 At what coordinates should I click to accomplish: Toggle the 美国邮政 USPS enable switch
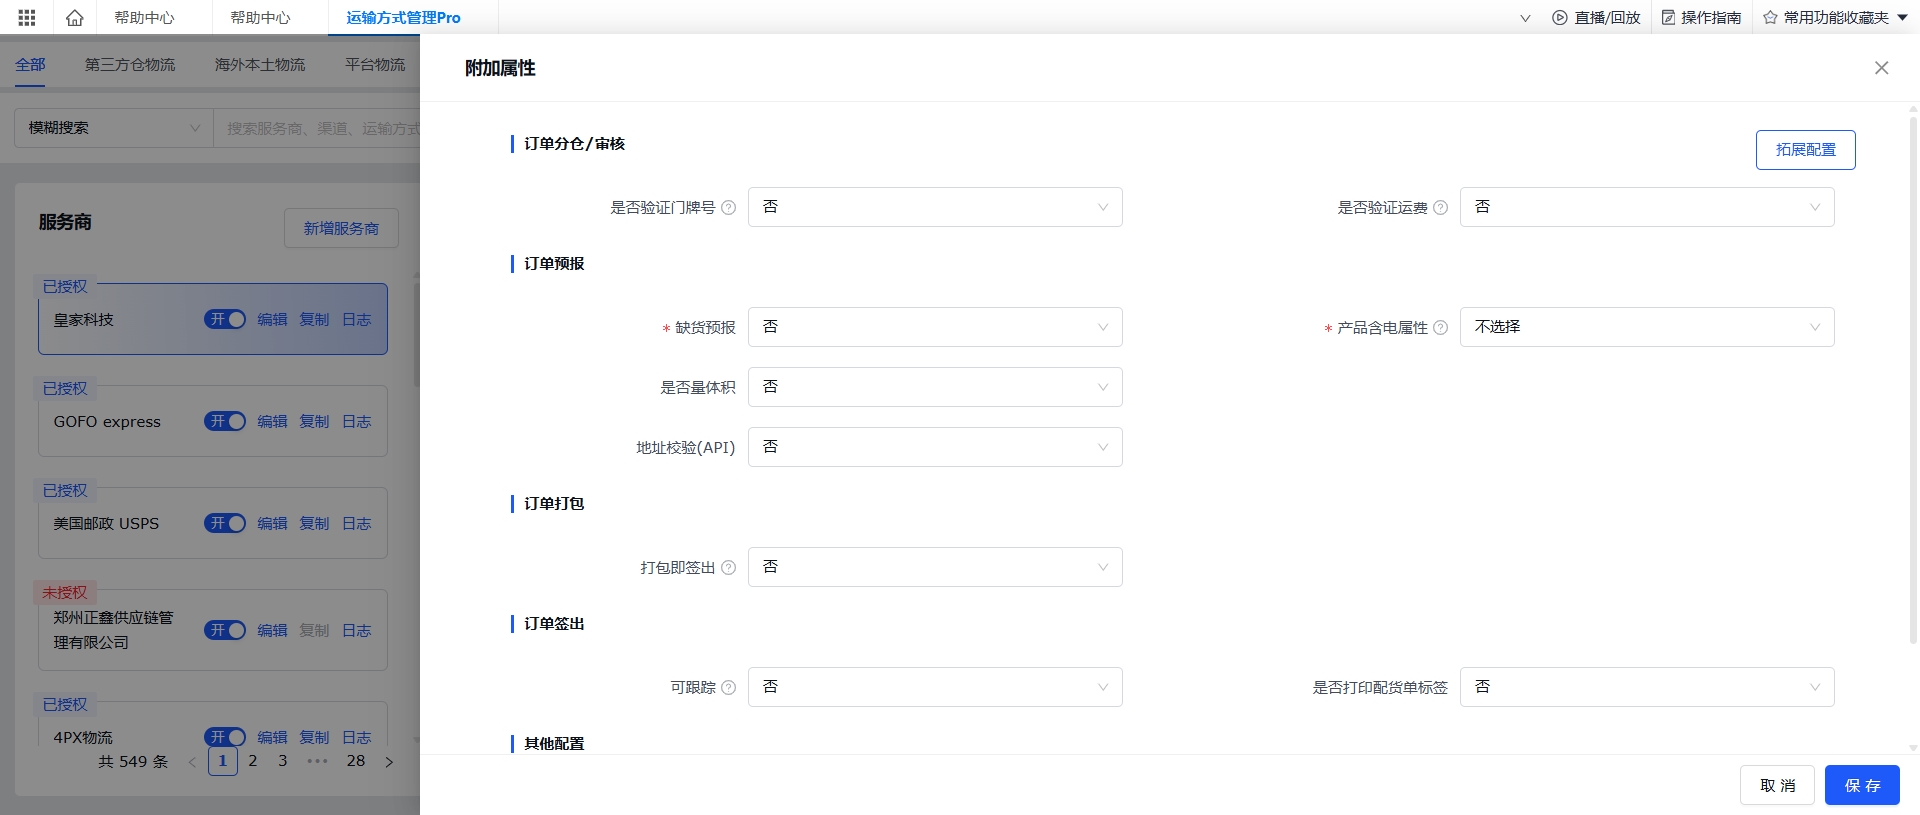pos(225,523)
